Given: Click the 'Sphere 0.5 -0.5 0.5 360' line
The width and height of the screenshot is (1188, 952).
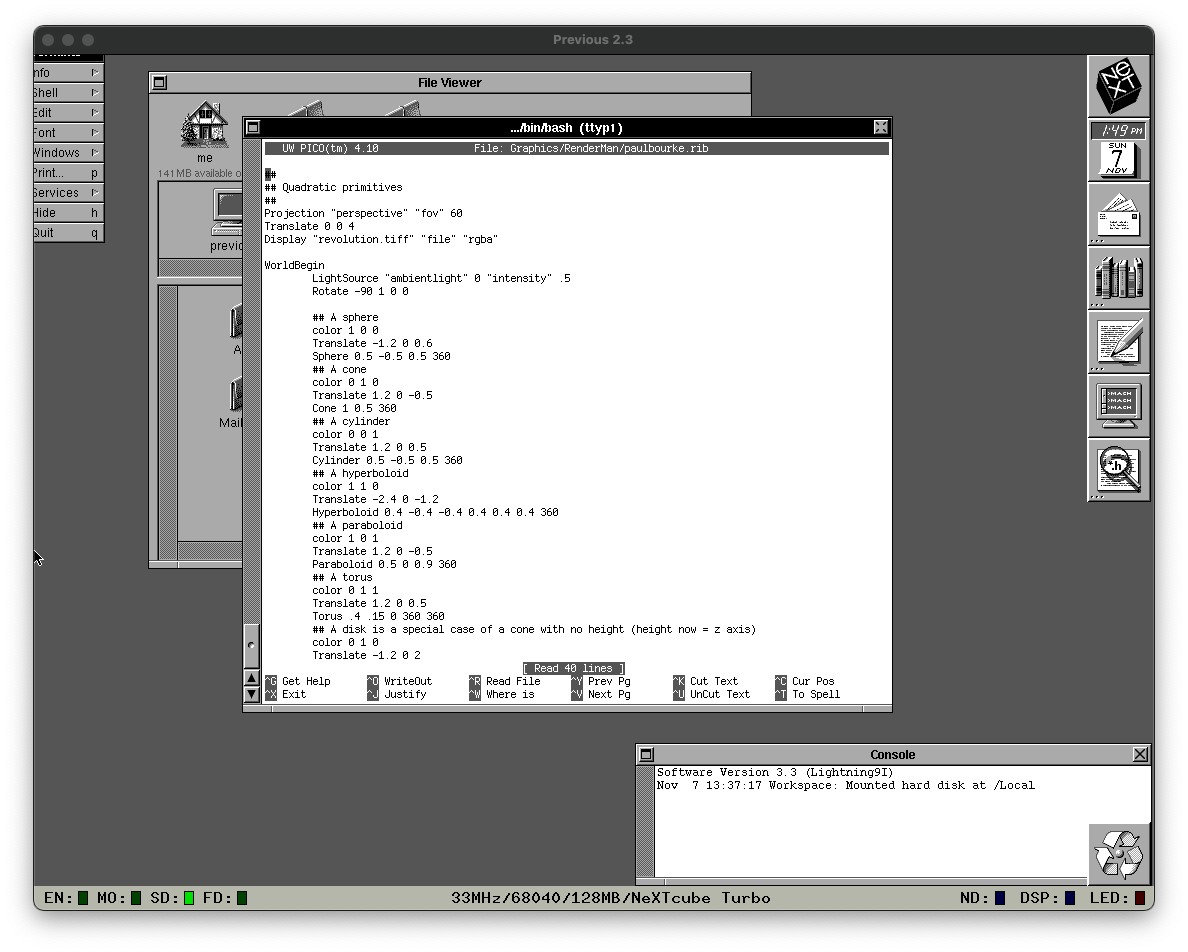Looking at the screenshot, I should click(x=381, y=356).
